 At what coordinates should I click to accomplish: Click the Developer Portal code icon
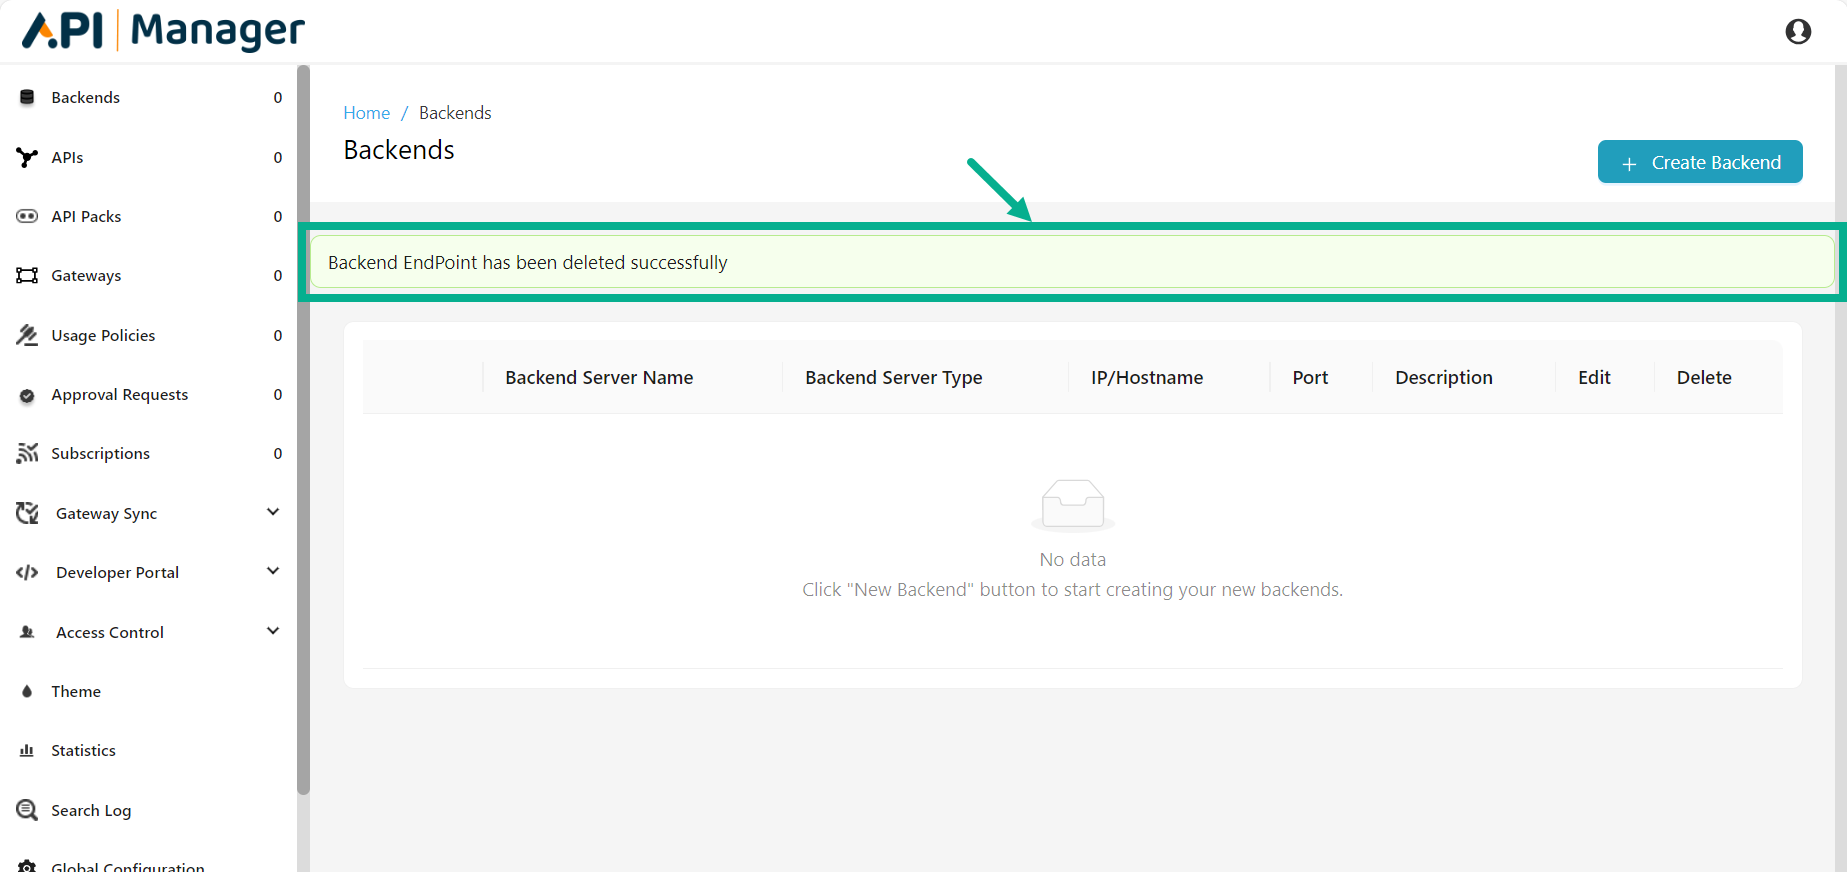tap(27, 573)
